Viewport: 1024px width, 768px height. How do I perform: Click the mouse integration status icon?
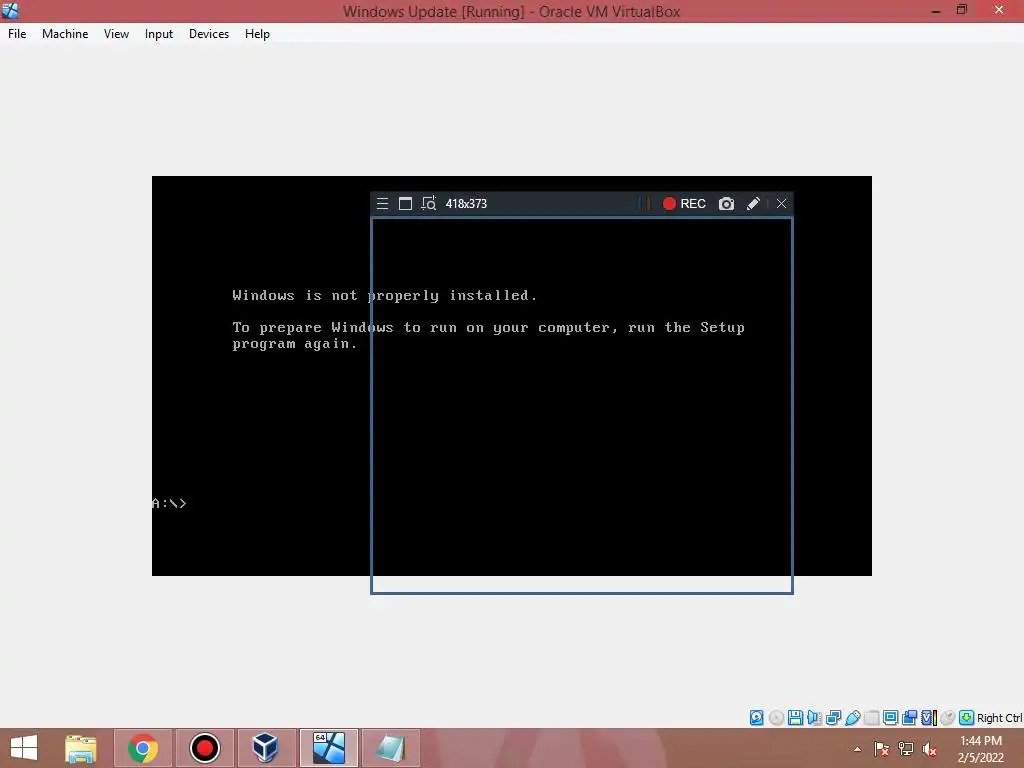[x=948, y=718]
